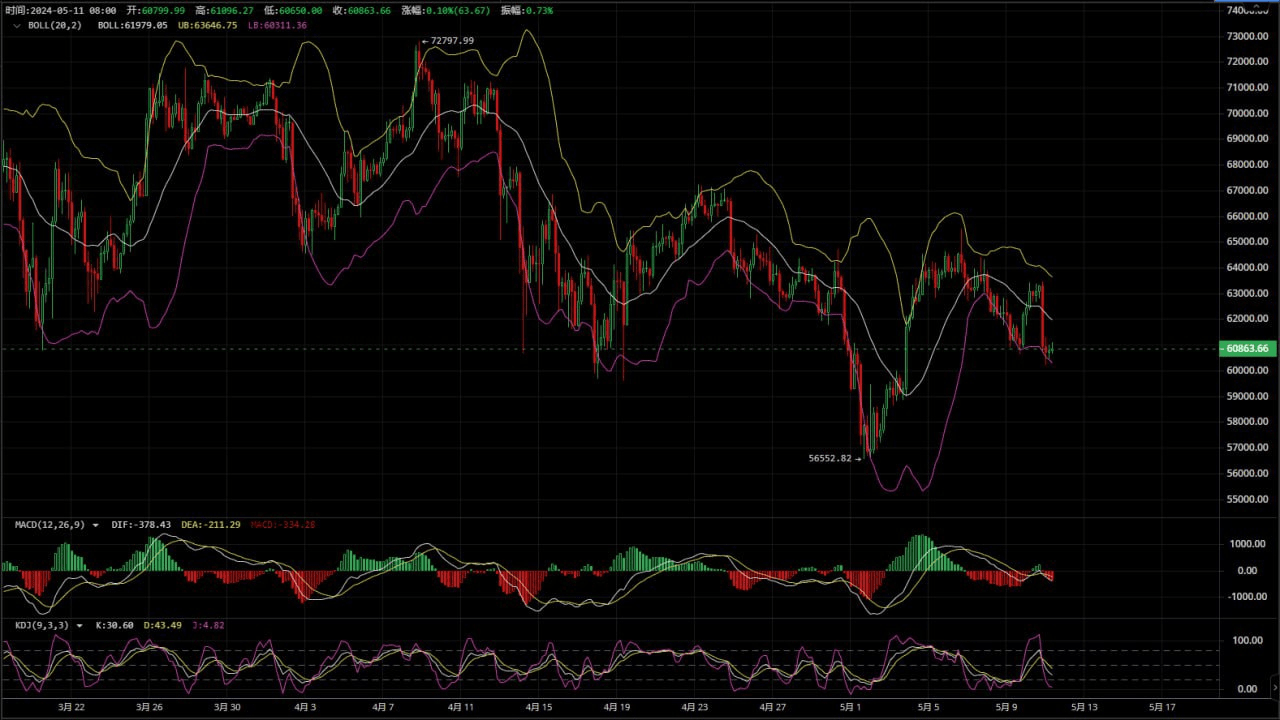
Task: Click the 5月 1 date label
Action: coord(851,707)
